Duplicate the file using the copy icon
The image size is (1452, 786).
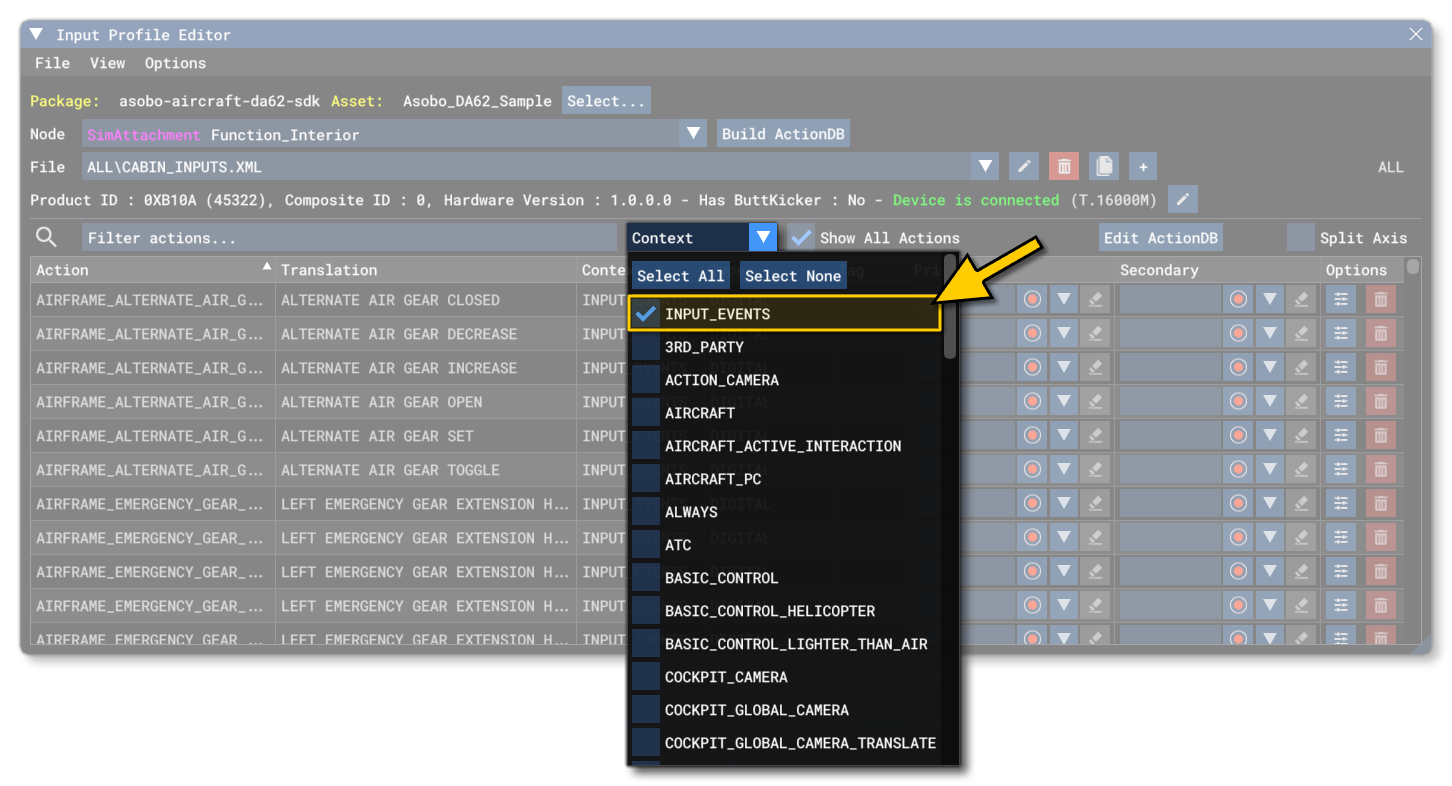tap(1103, 165)
